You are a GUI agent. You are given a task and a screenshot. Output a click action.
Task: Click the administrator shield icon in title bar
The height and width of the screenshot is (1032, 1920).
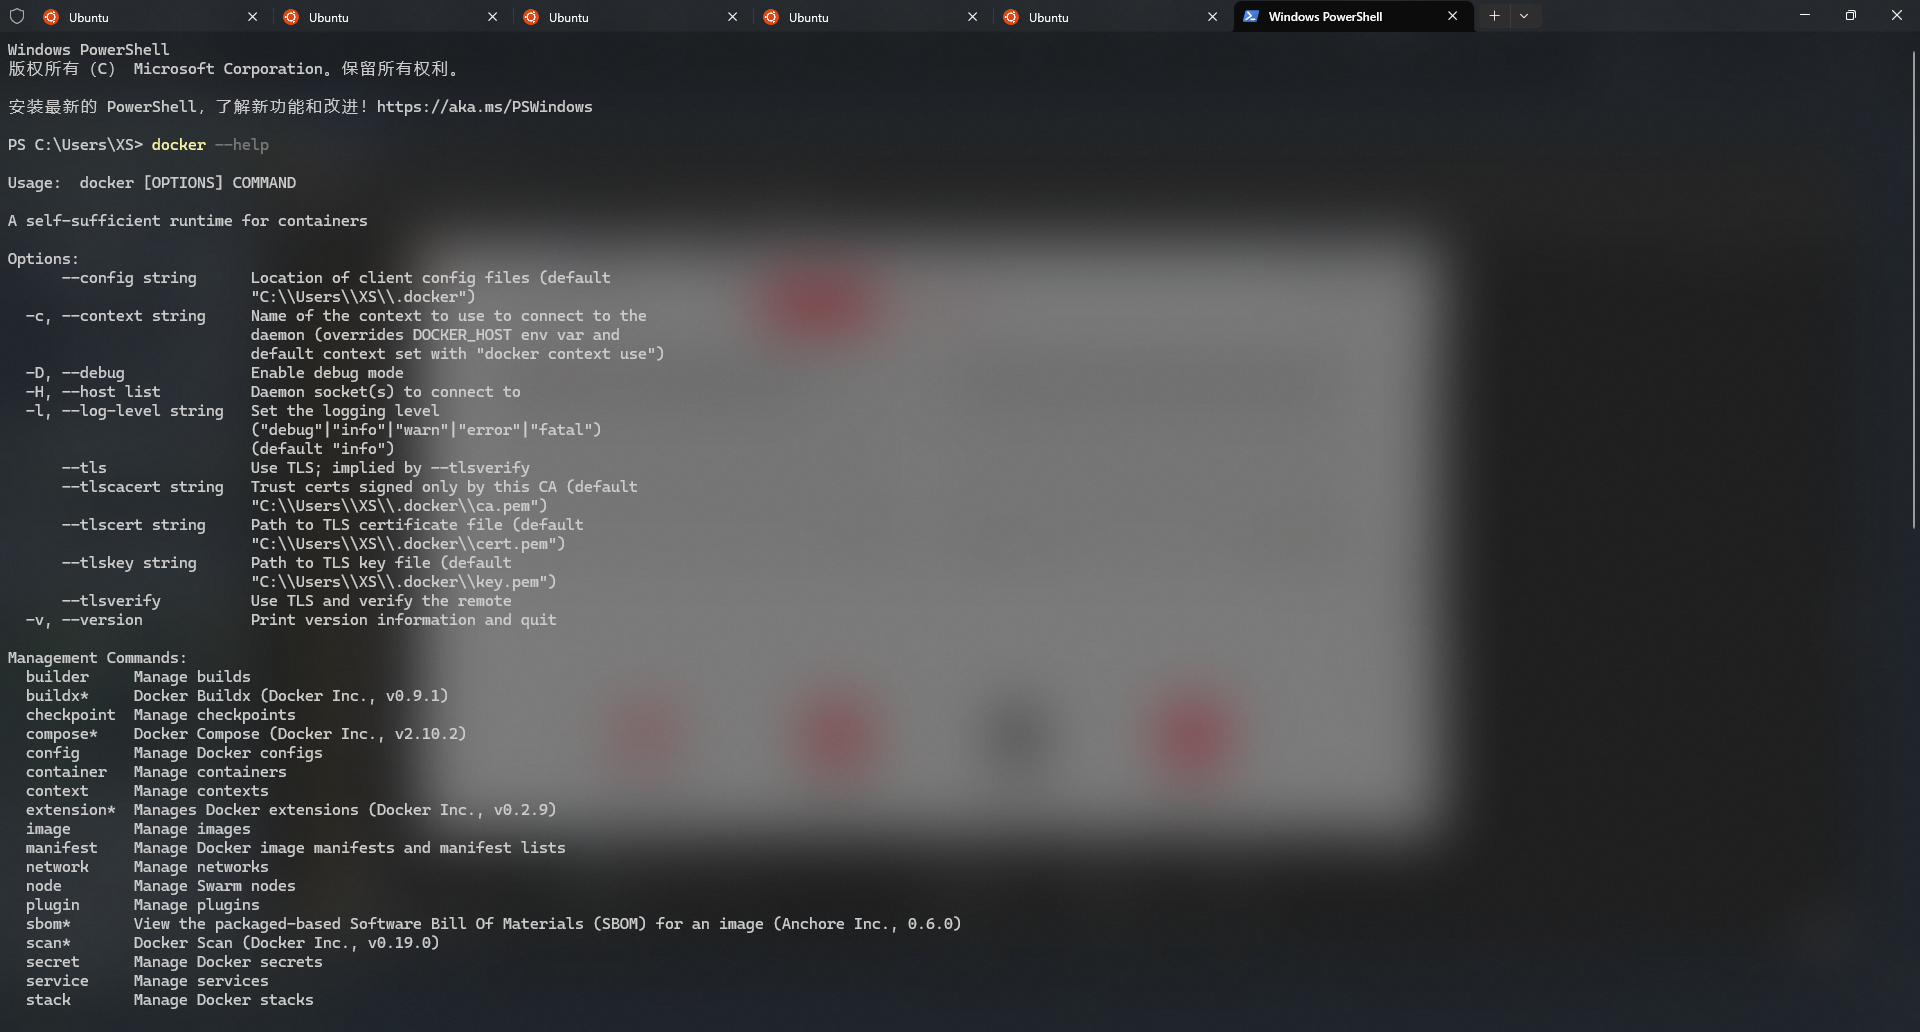tap(16, 16)
